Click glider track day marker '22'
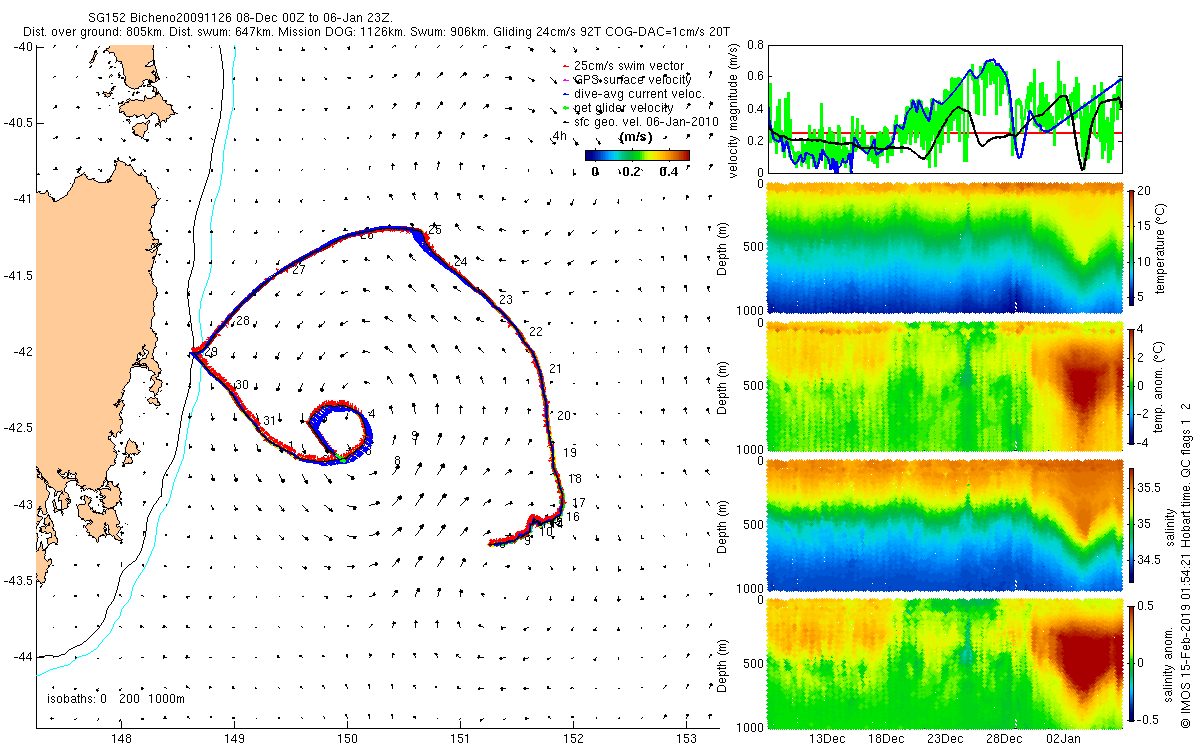Viewport: 1200px width, 750px height. tap(536, 332)
